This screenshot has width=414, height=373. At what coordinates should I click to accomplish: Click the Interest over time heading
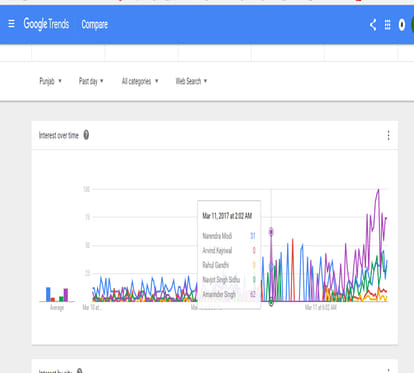click(59, 135)
